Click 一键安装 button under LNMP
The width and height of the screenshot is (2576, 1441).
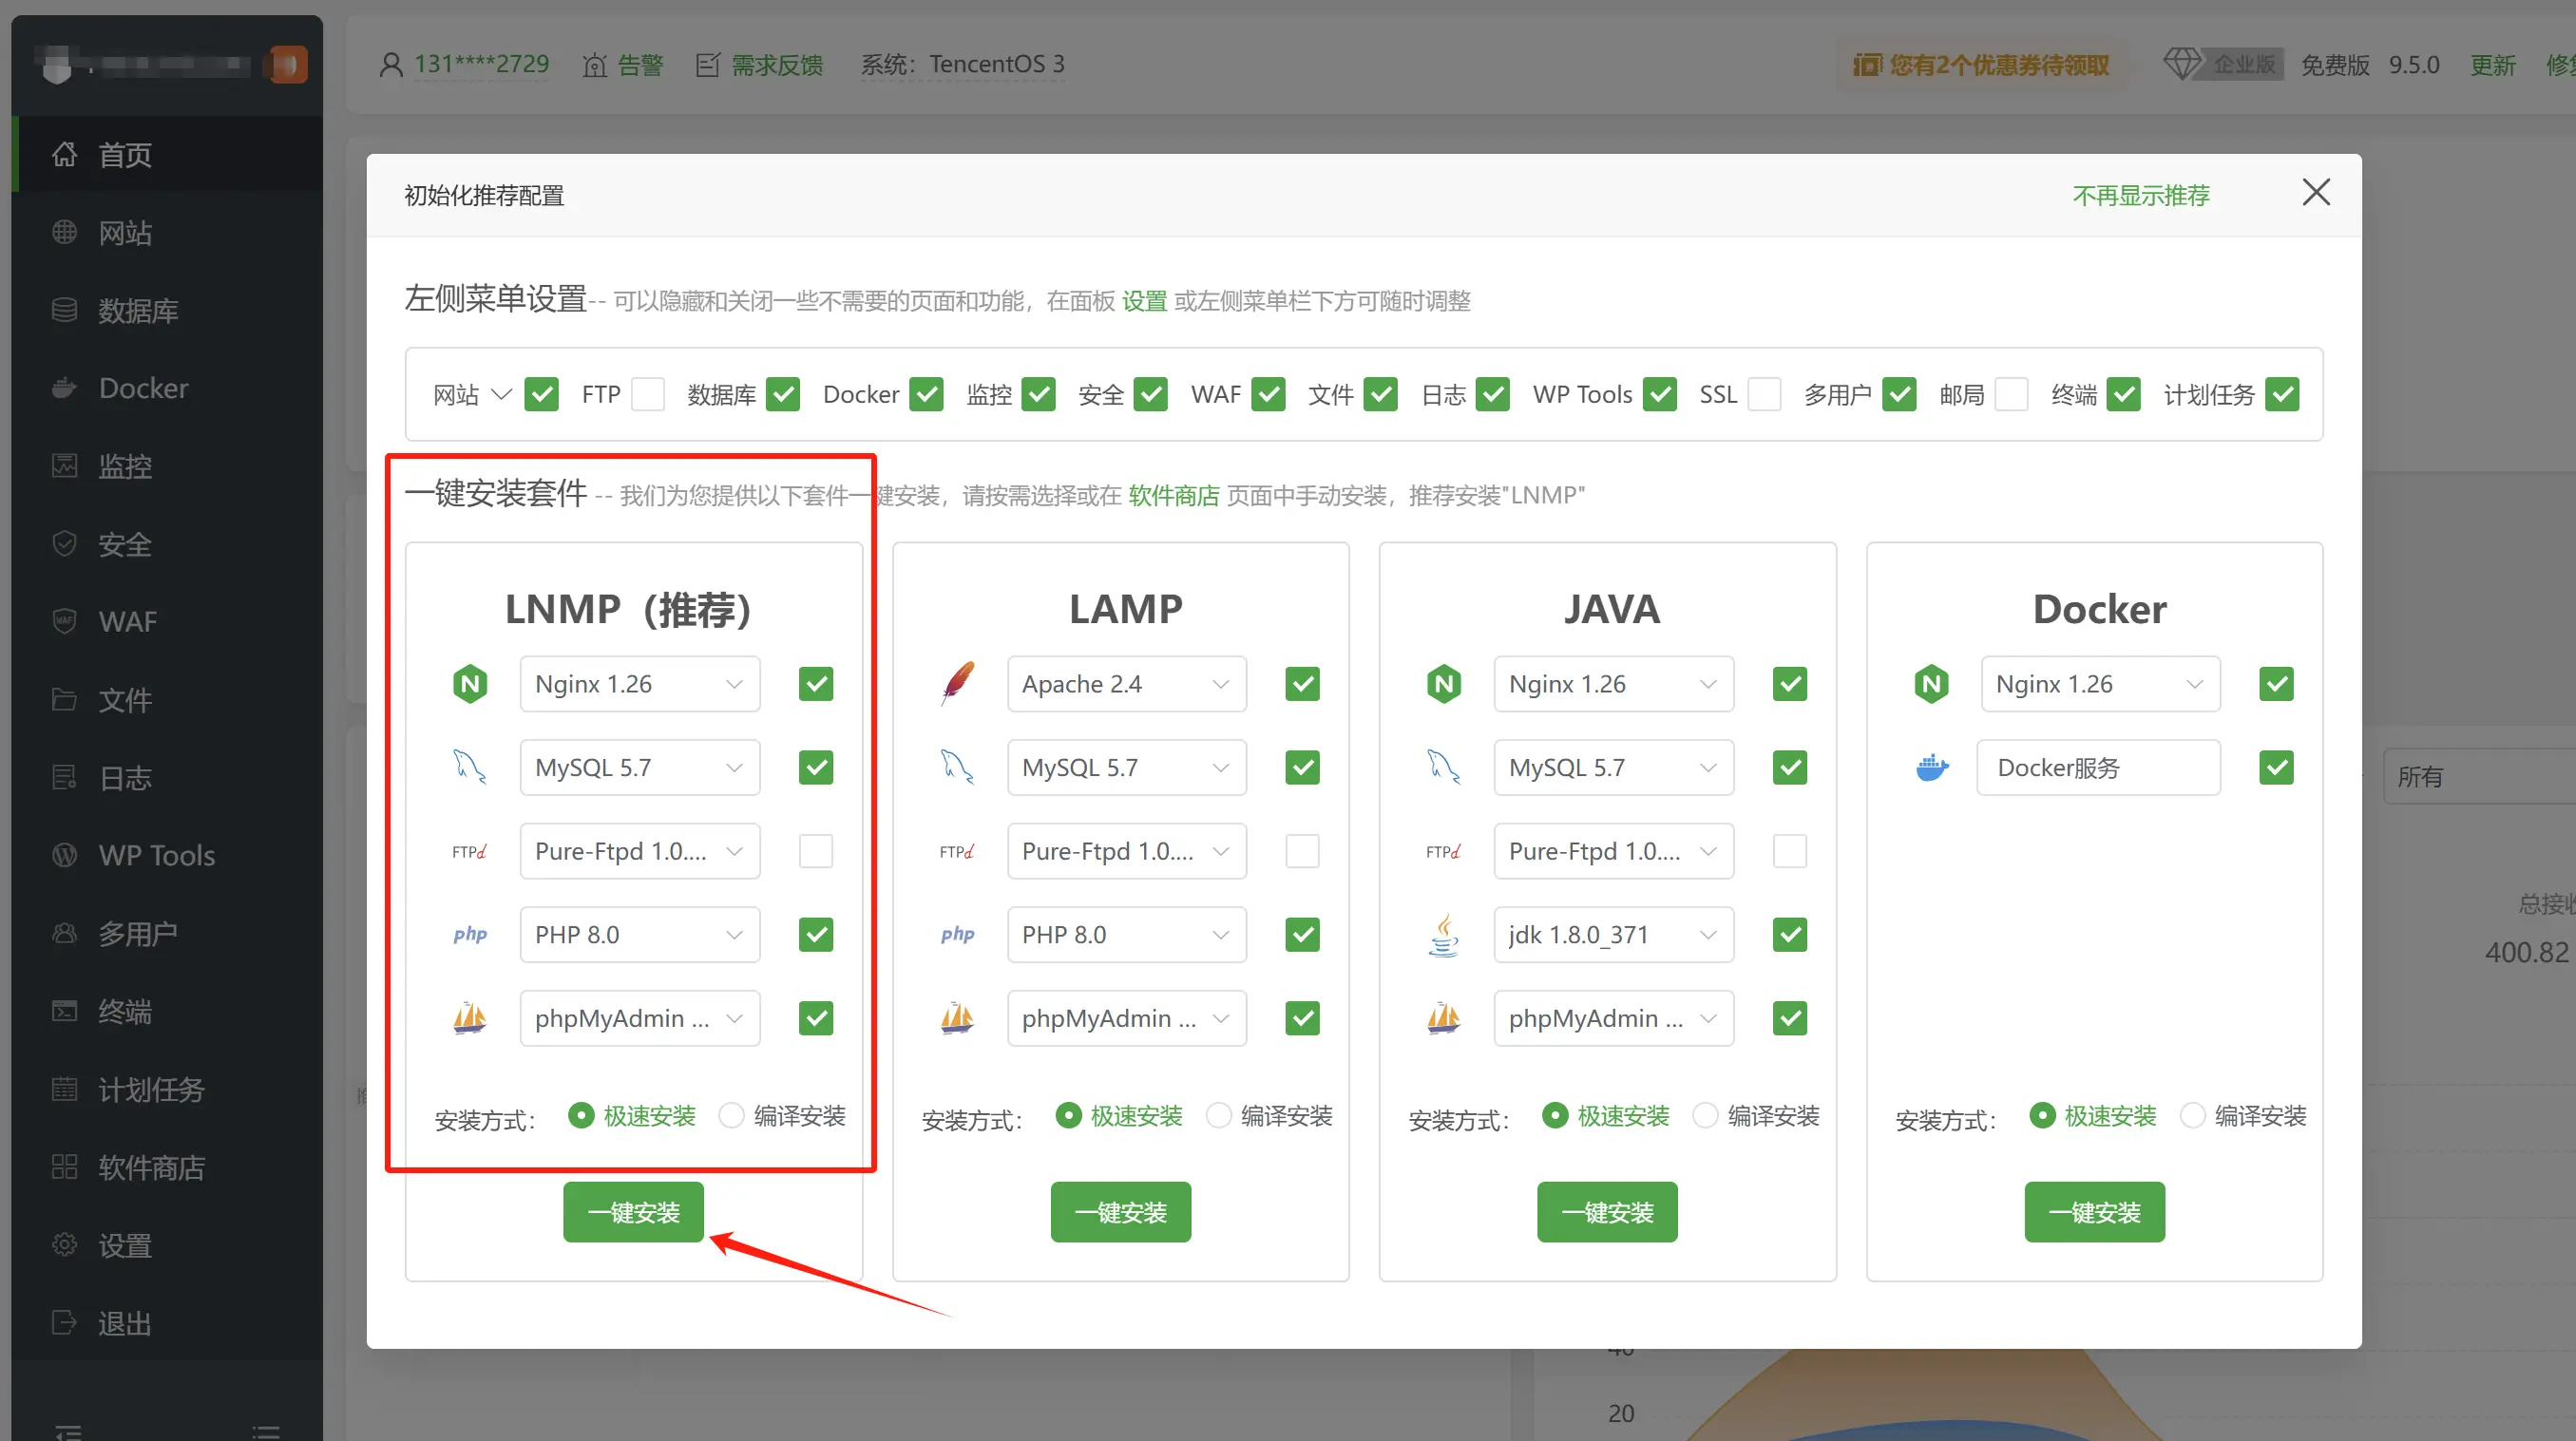click(x=633, y=1212)
